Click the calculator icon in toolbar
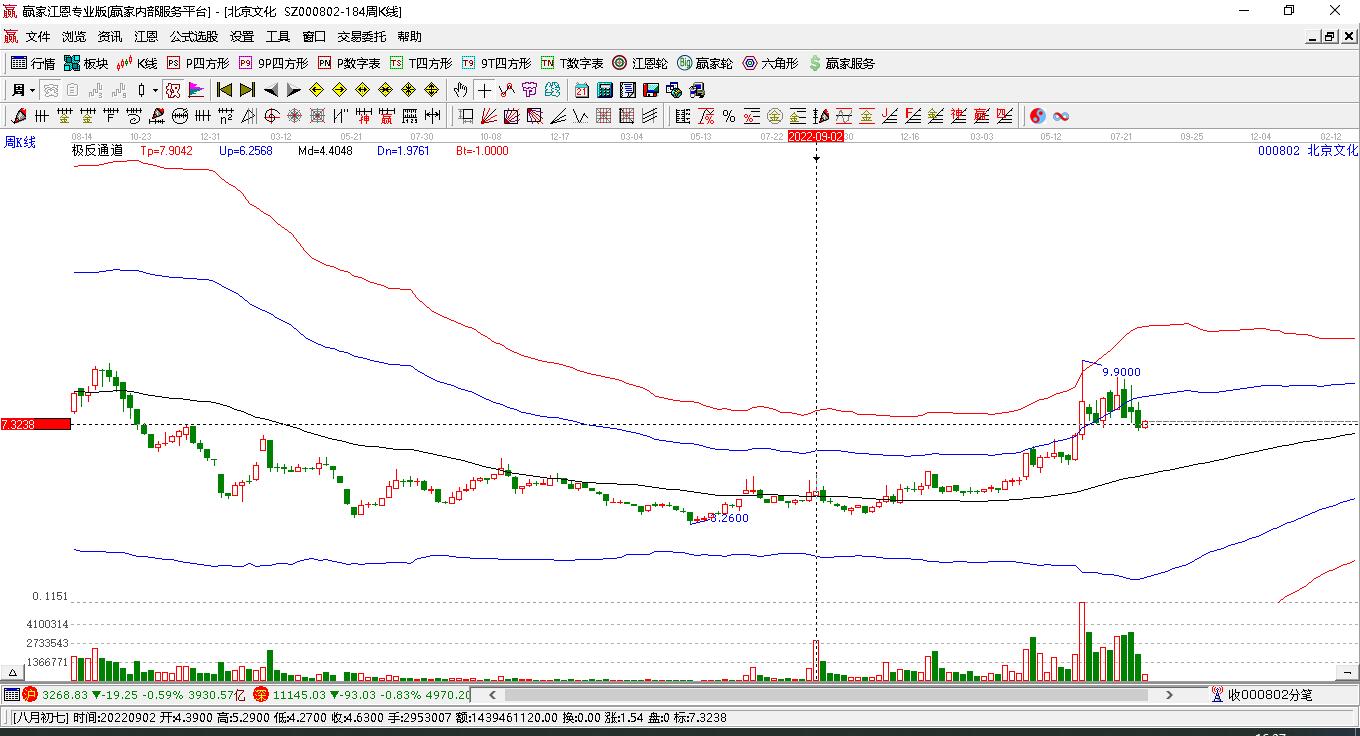Image resolution: width=1360 pixels, height=736 pixels. [605, 90]
